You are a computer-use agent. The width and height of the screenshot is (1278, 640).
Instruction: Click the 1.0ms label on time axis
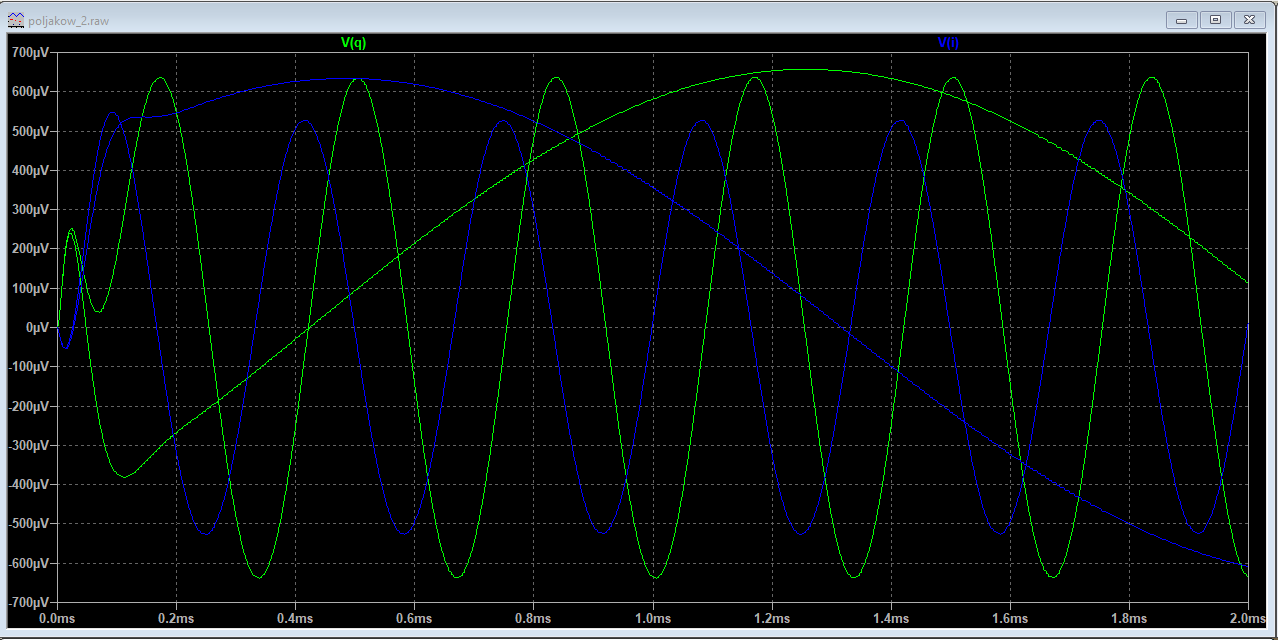click(653, 620)
